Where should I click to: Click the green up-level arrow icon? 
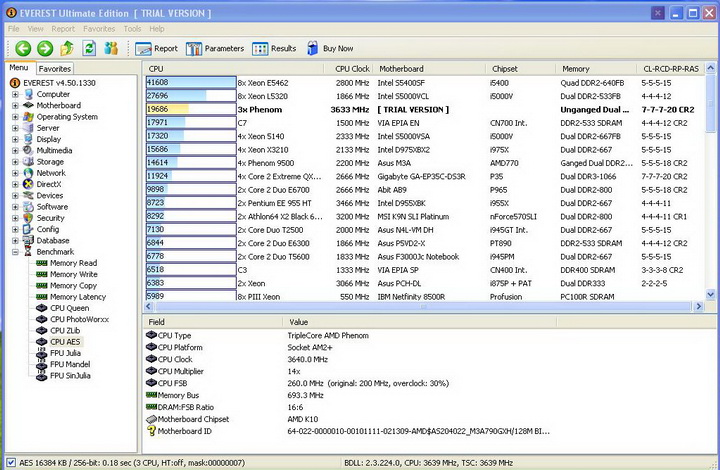tap(67, 48)
